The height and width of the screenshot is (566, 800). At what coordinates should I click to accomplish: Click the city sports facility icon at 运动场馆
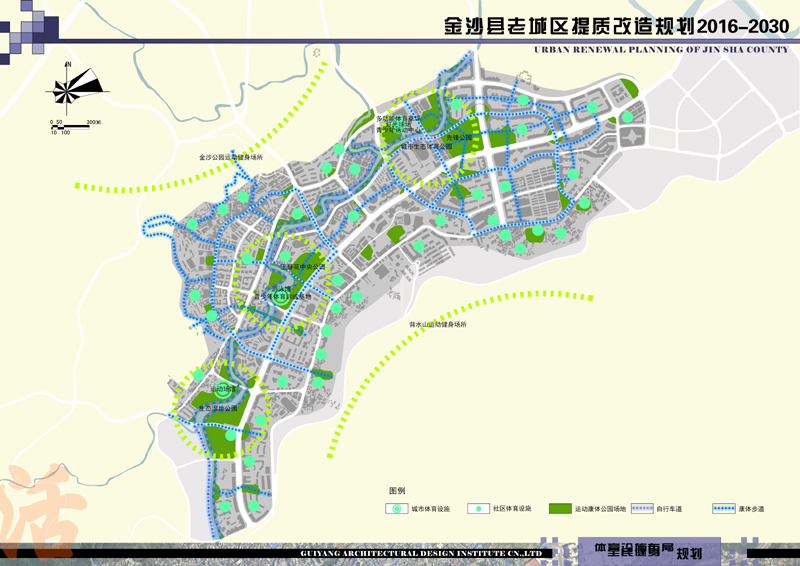click(222, 391)
